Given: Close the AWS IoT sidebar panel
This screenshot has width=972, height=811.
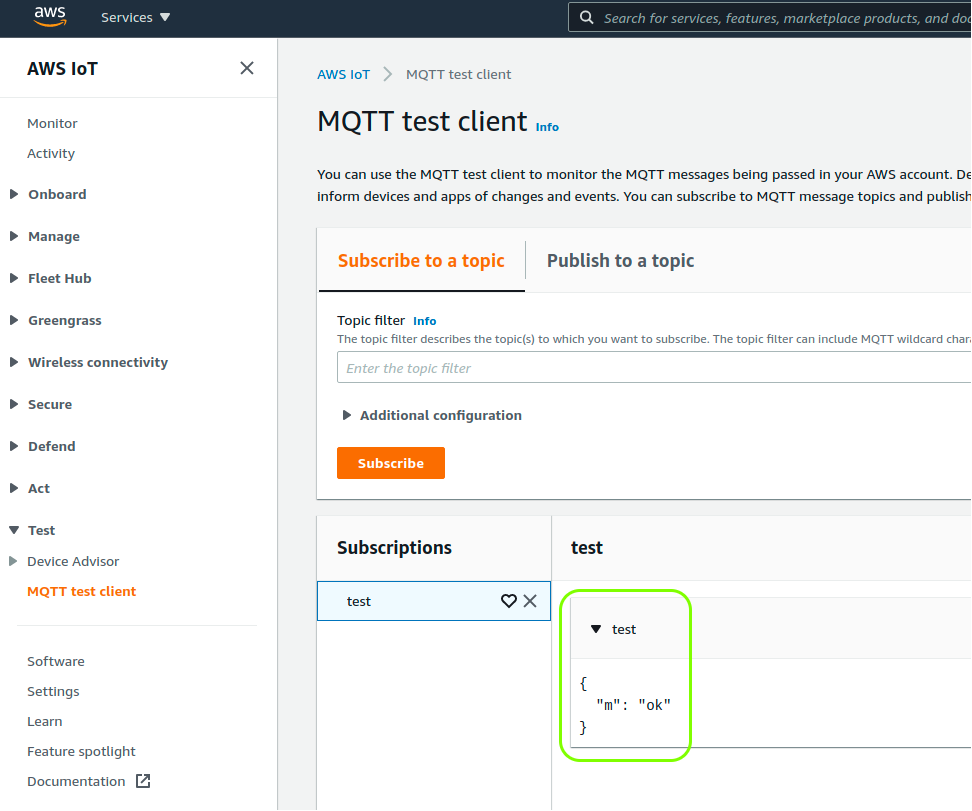Looking at the screenshot, I should [x=247, y=68].
